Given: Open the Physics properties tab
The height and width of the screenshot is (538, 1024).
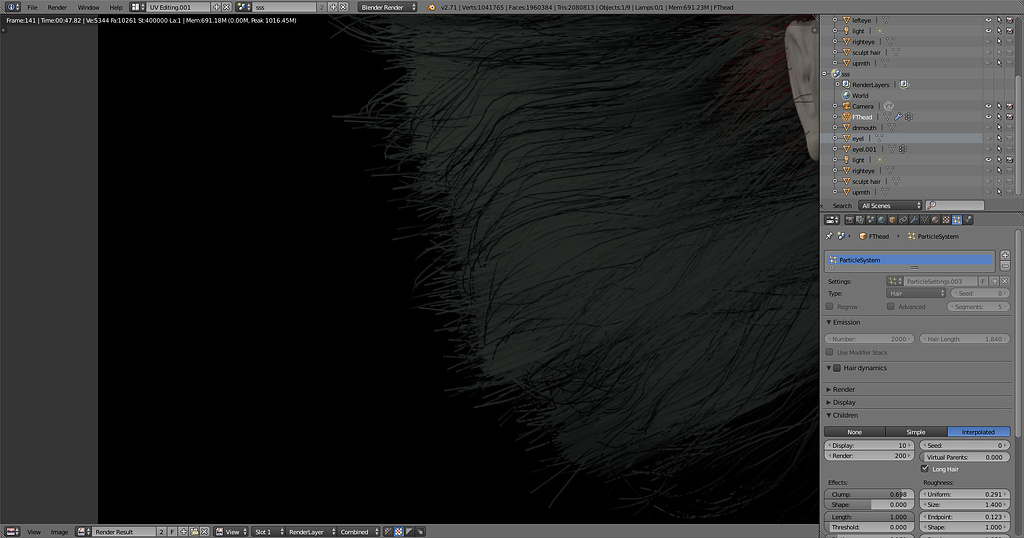Looking at the screenshot, I should tap(968, 219).
